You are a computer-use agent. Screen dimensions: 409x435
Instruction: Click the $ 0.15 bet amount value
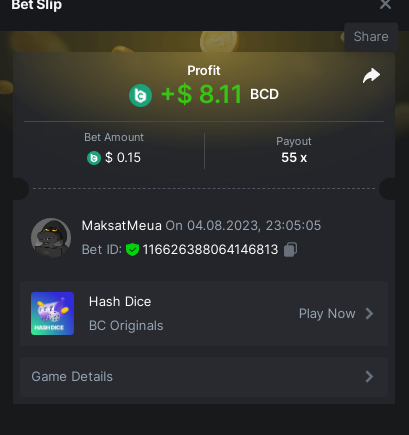coord(123,158)
